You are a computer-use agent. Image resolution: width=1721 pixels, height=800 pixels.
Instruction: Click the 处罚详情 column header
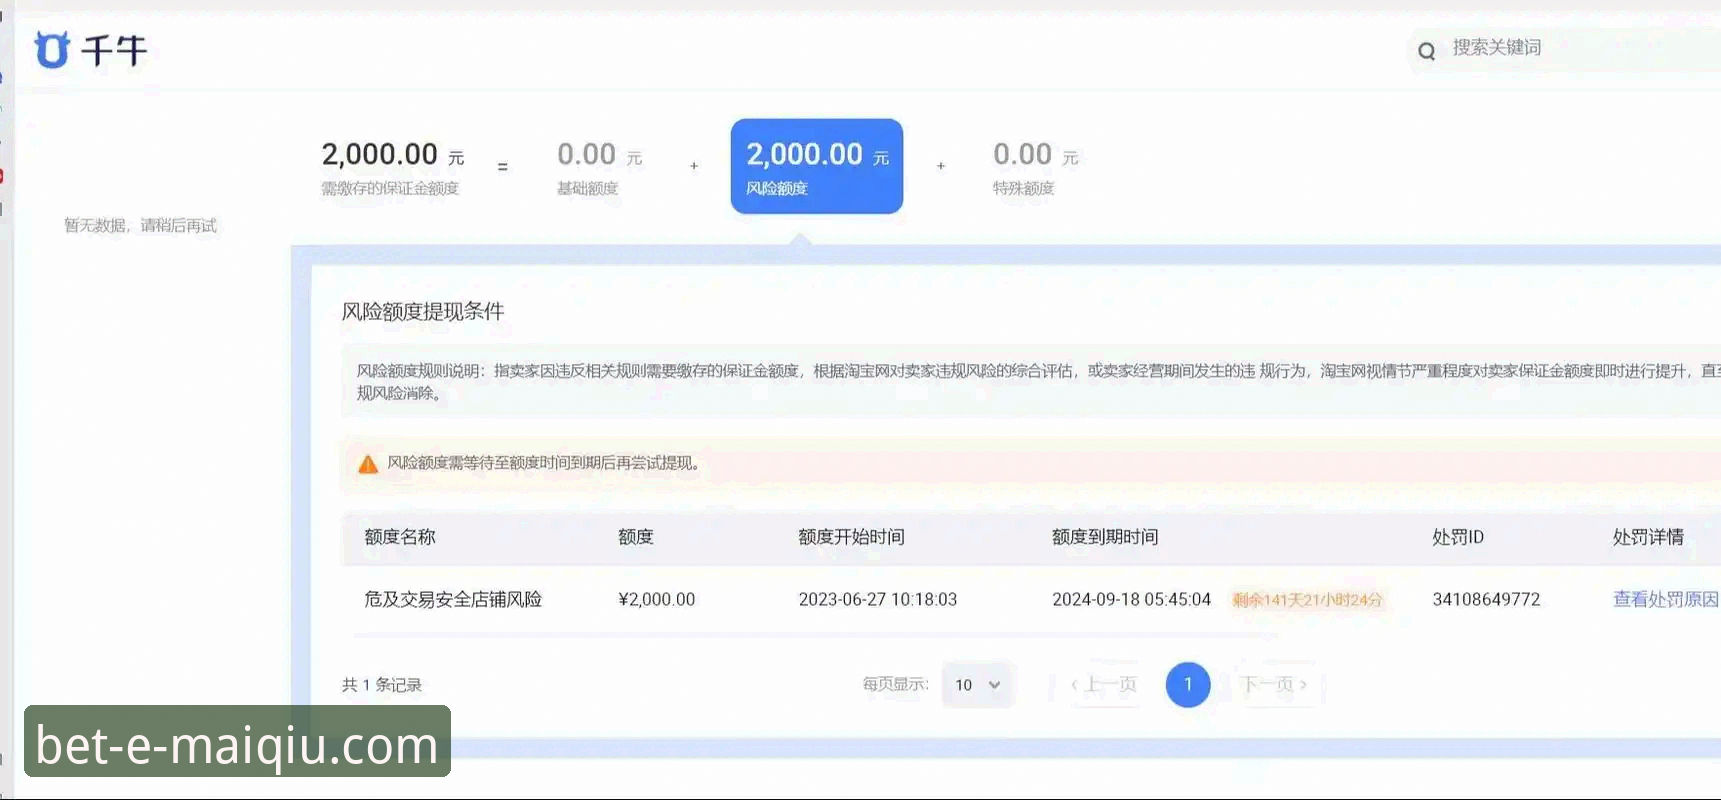(1648, 537)
